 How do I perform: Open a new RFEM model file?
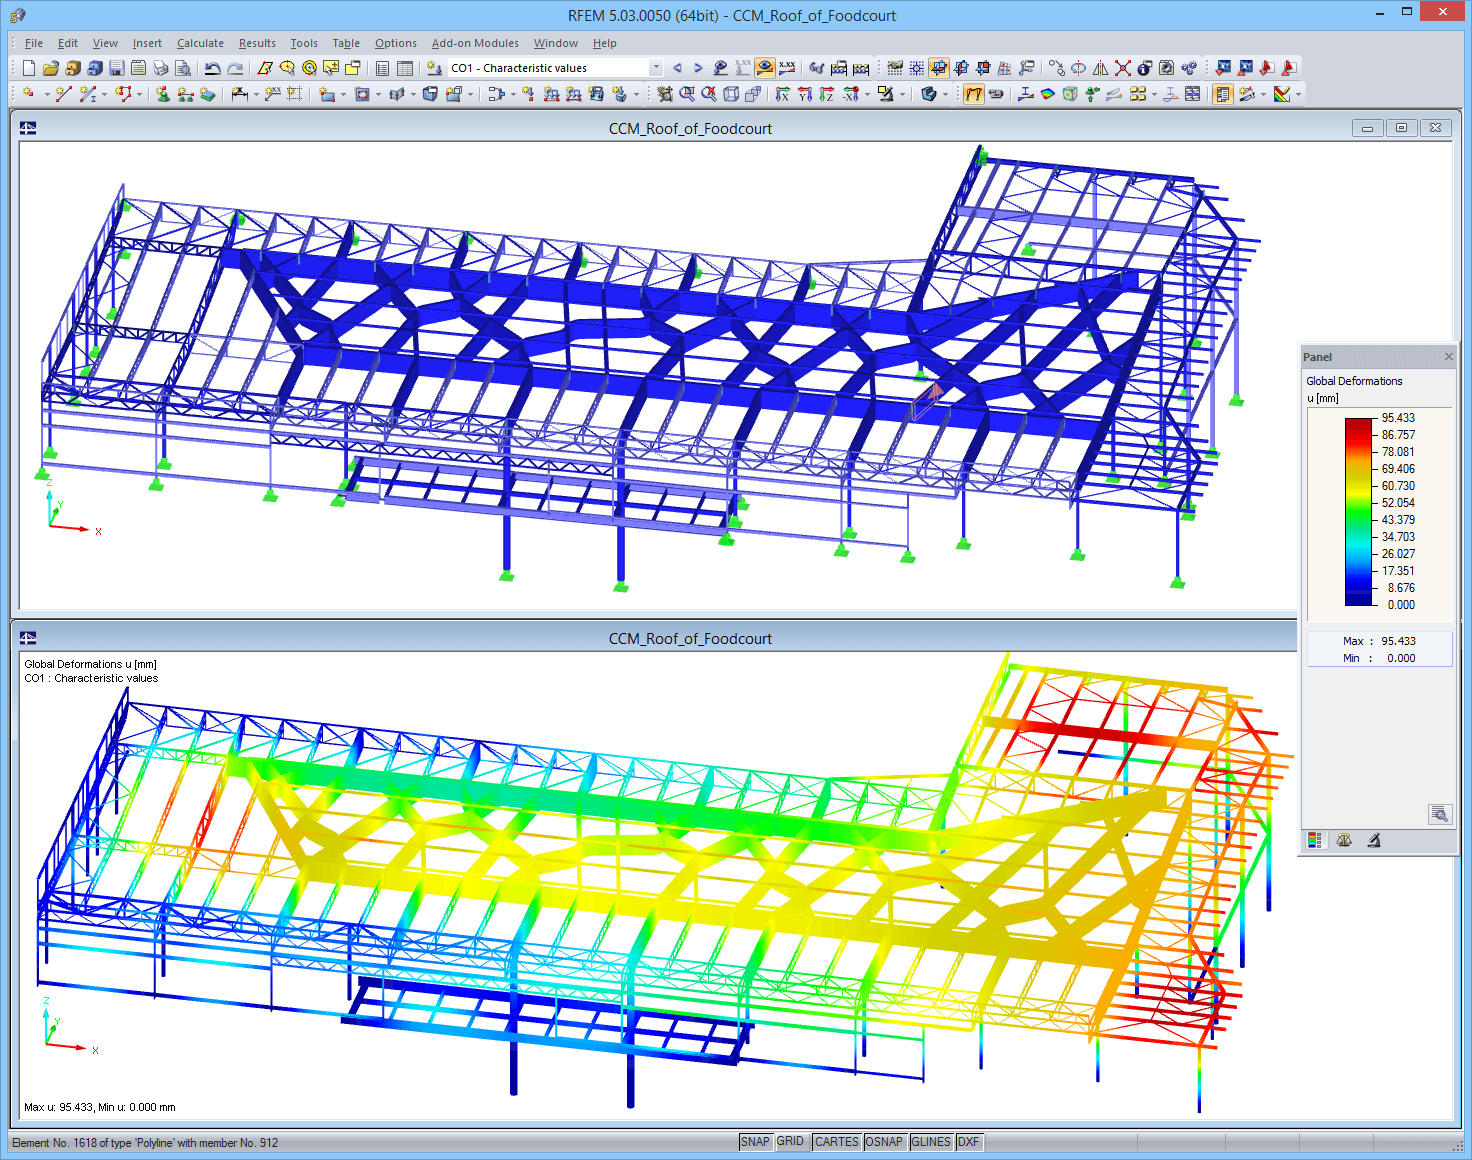[x=28, y=67]
